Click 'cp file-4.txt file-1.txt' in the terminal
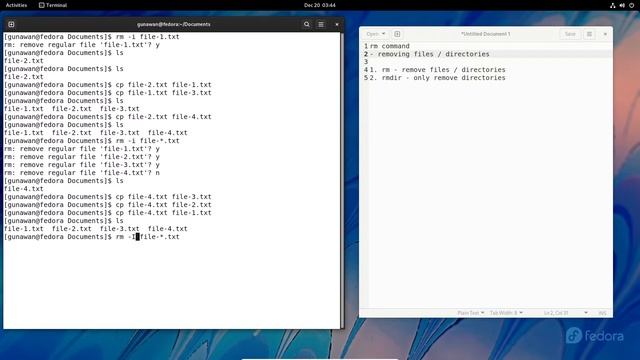The width and height of the screenshot is (640, 360). tap(164, 213)
